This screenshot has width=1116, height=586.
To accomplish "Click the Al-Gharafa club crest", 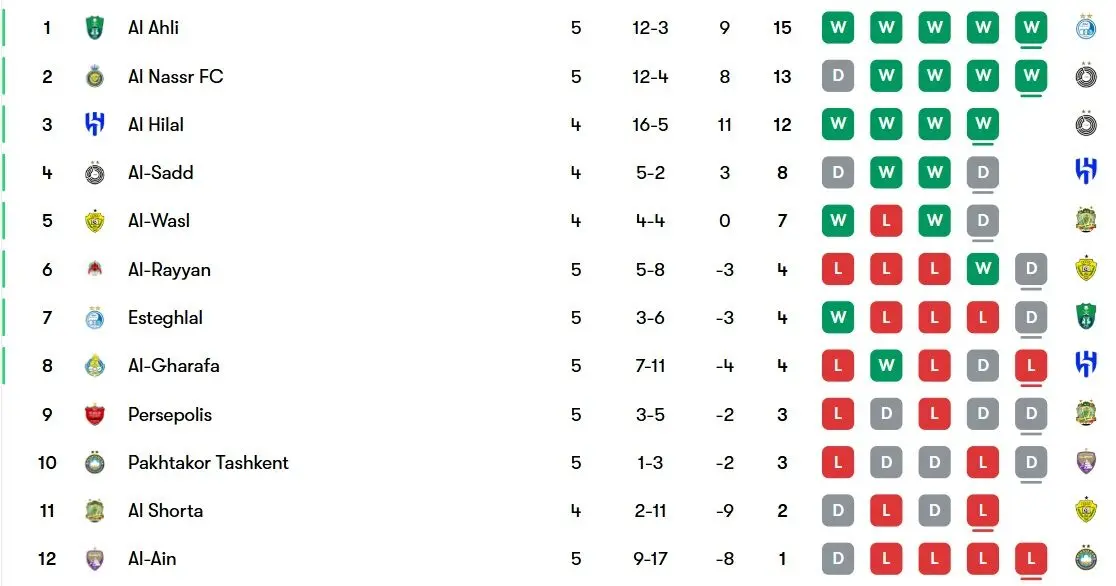I will (x=94, y=366).
